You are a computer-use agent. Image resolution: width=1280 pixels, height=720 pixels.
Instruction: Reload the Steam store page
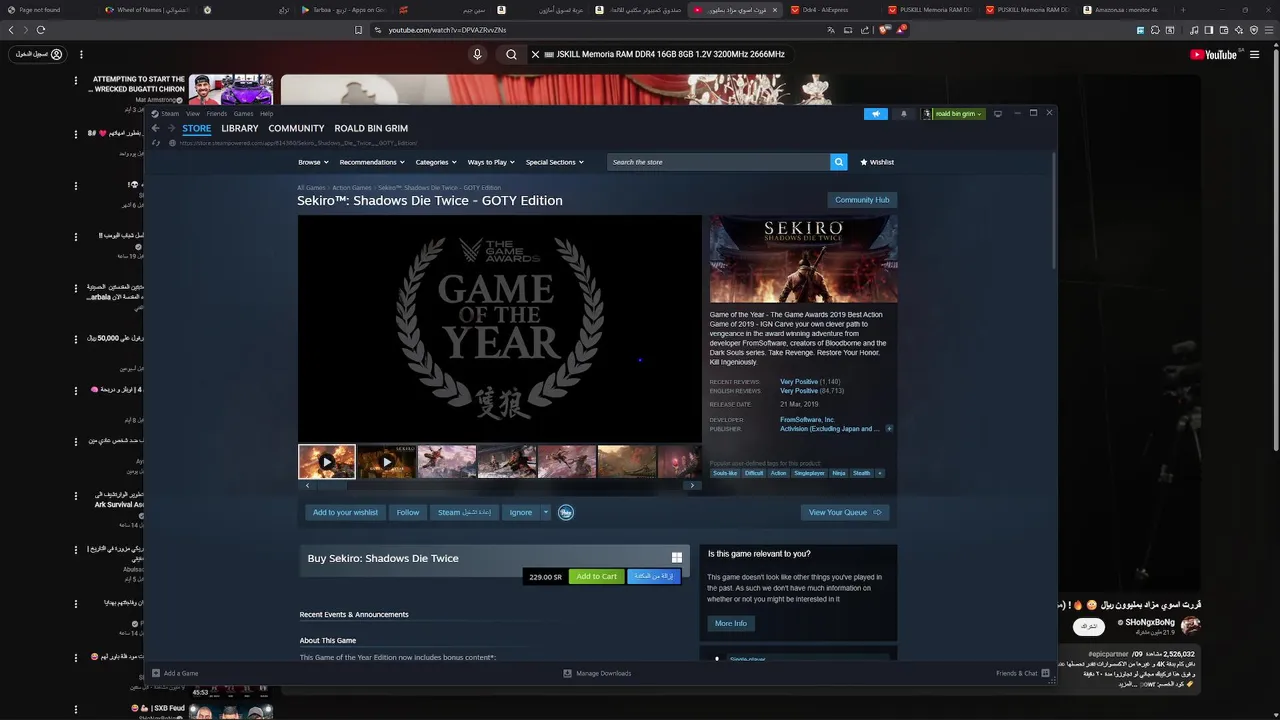(156, 143)
